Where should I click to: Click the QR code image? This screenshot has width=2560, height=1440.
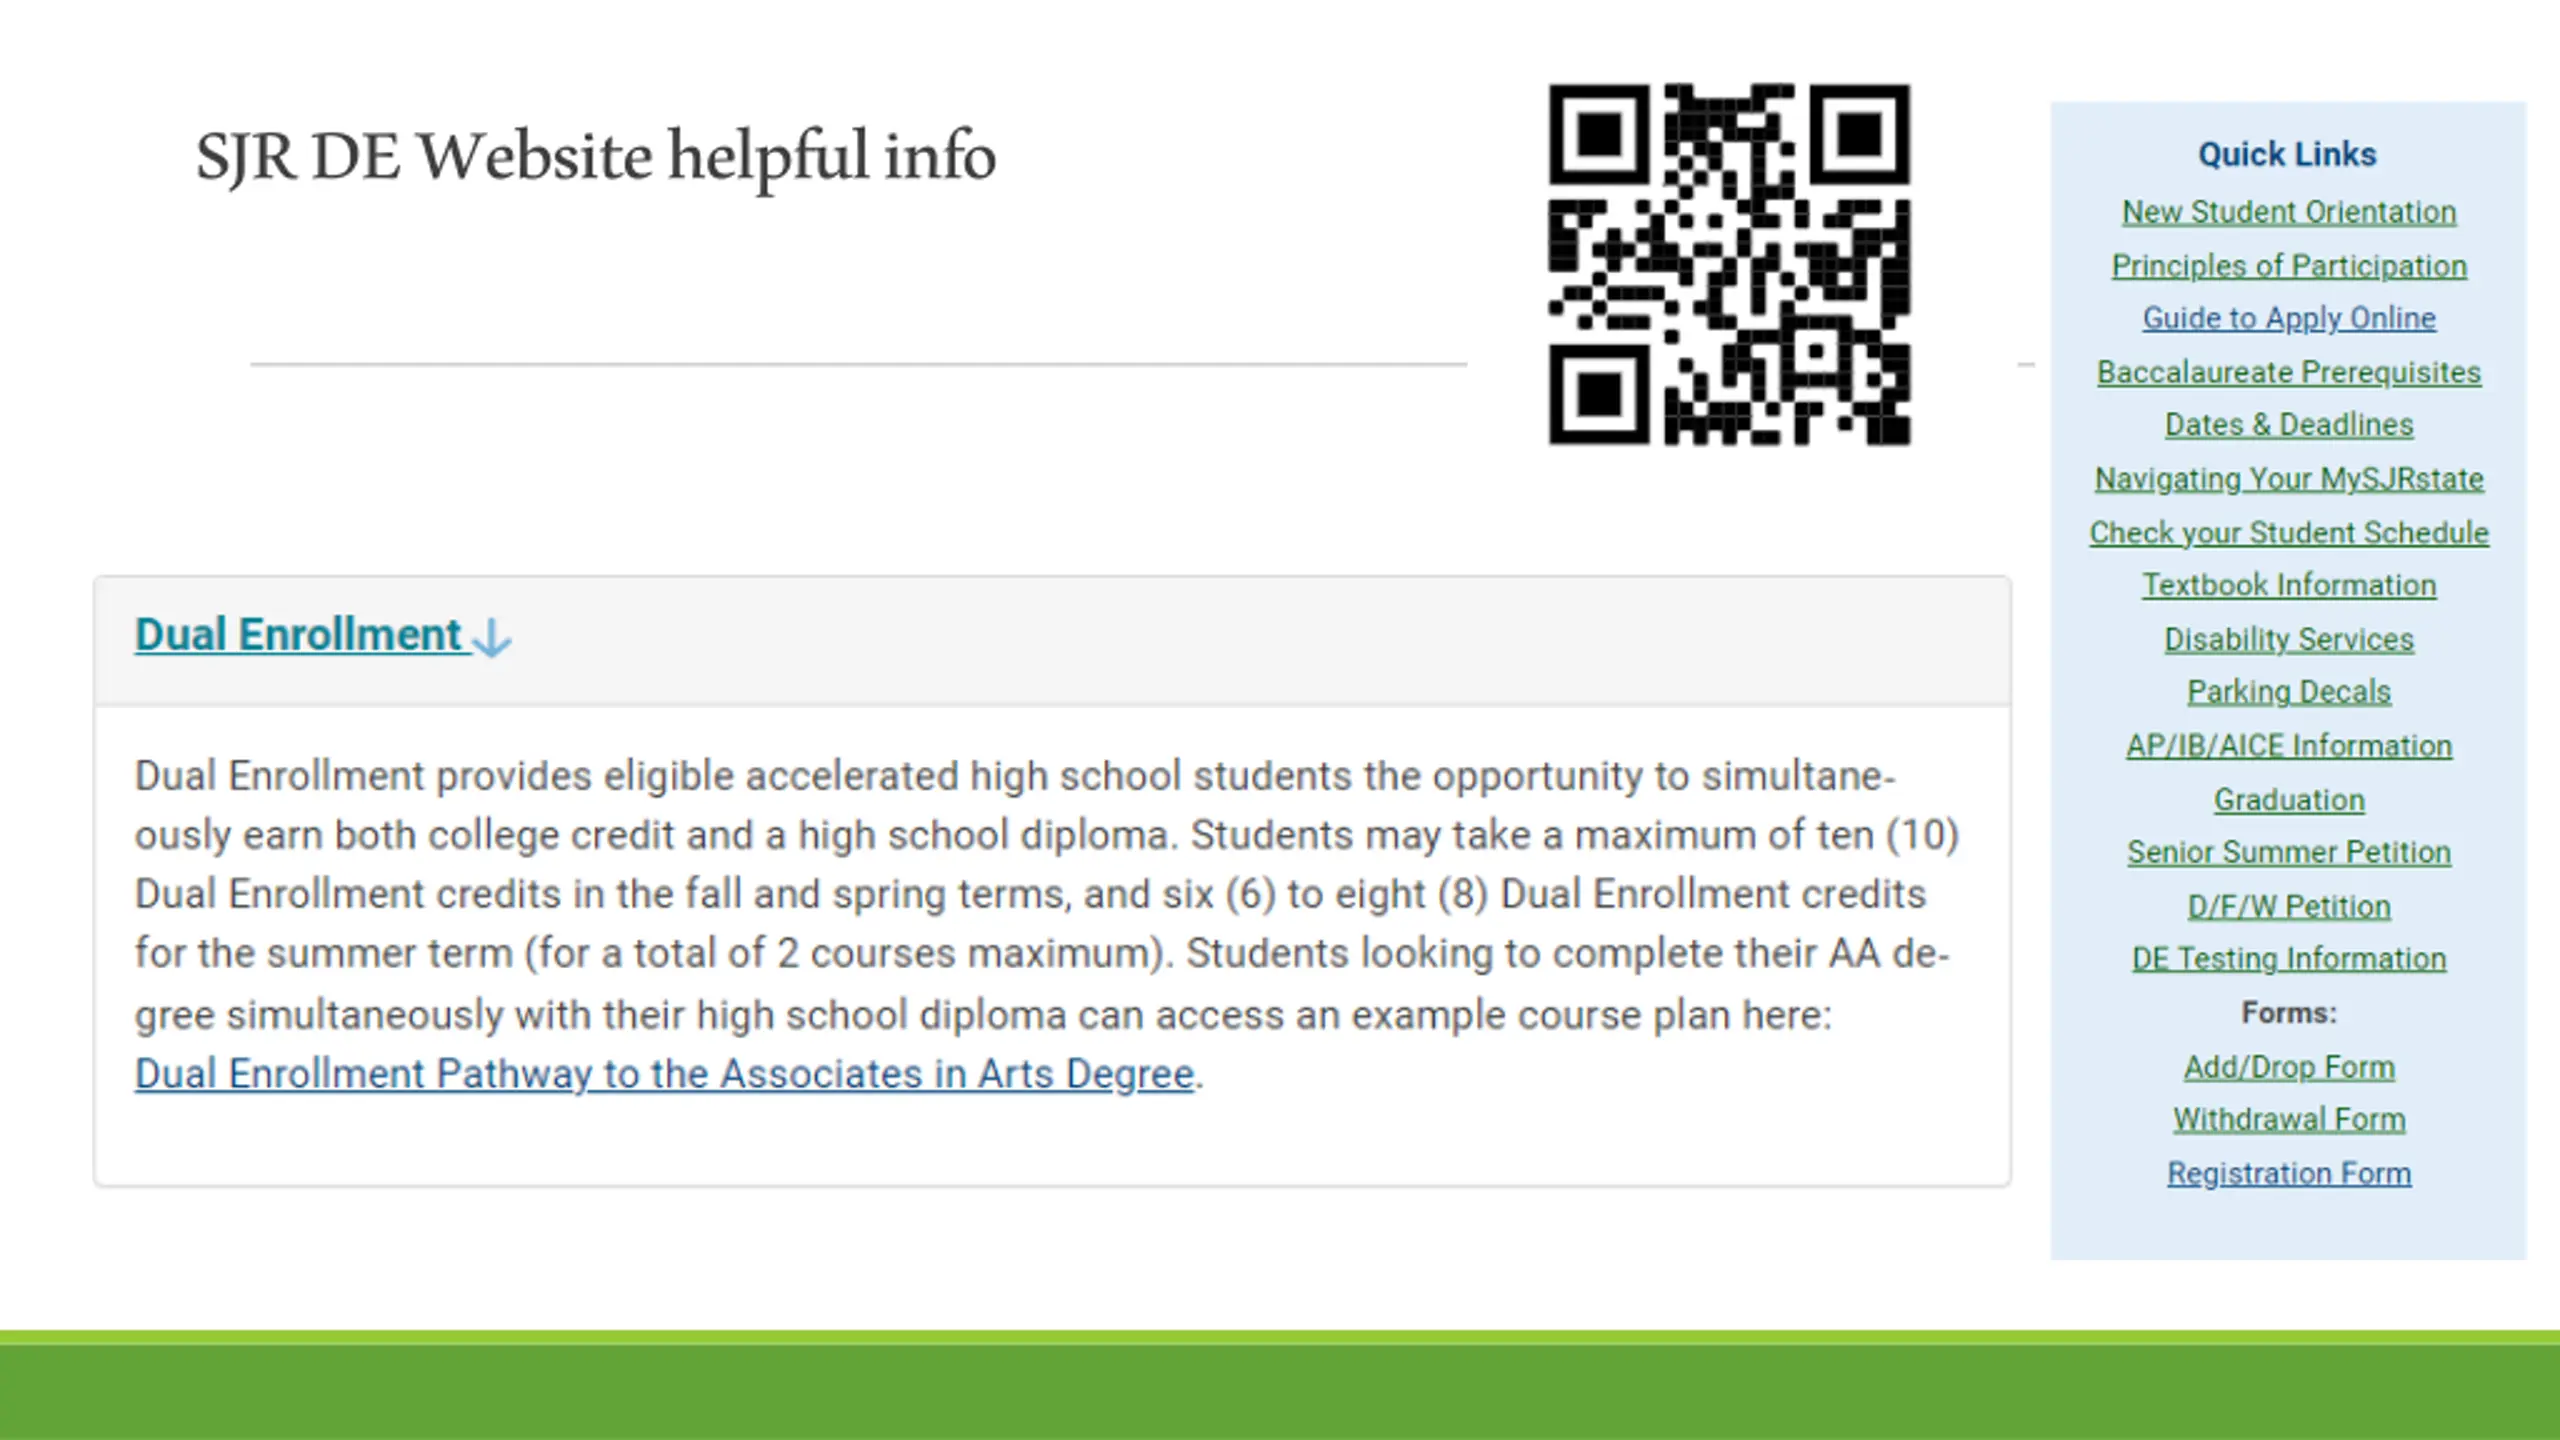[x=1730, y=264]
